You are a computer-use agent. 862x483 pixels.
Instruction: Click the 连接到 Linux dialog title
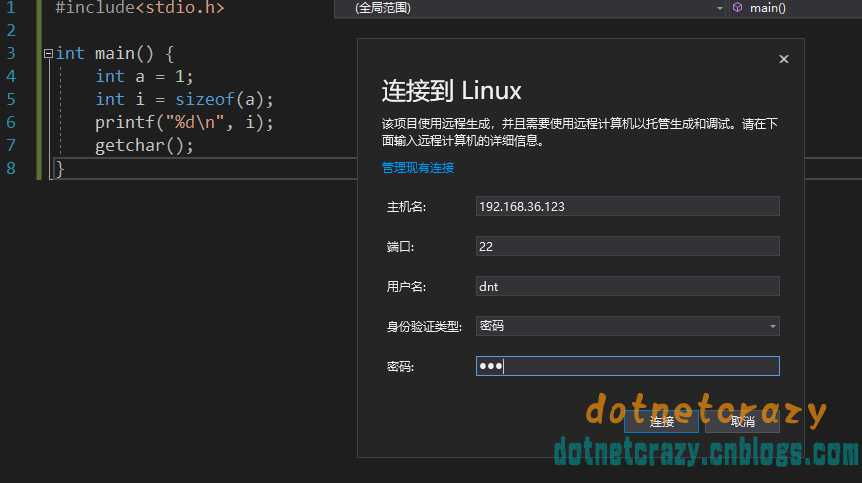coord(451,91)
